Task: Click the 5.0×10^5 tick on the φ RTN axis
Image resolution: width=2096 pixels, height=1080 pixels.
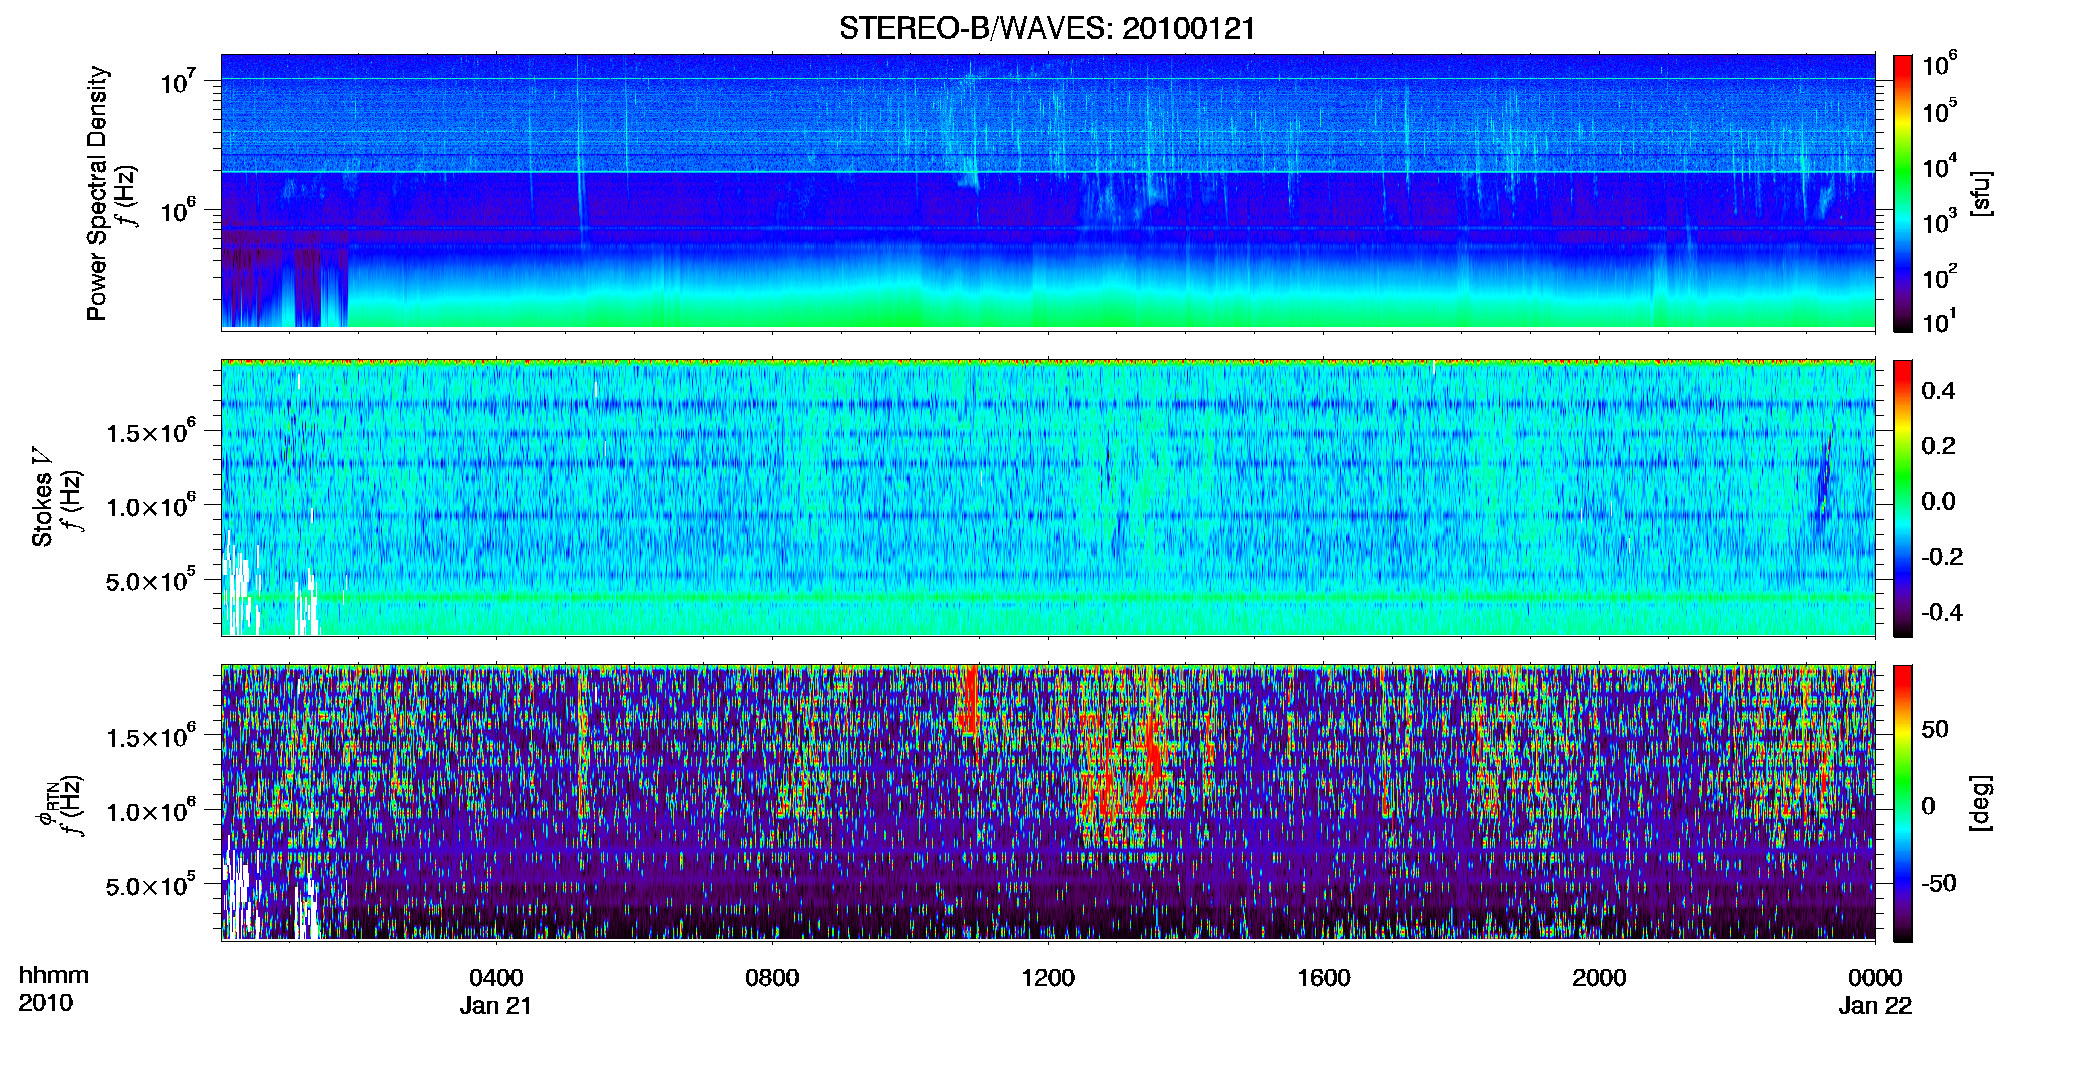Action: [x=151, y=886]
